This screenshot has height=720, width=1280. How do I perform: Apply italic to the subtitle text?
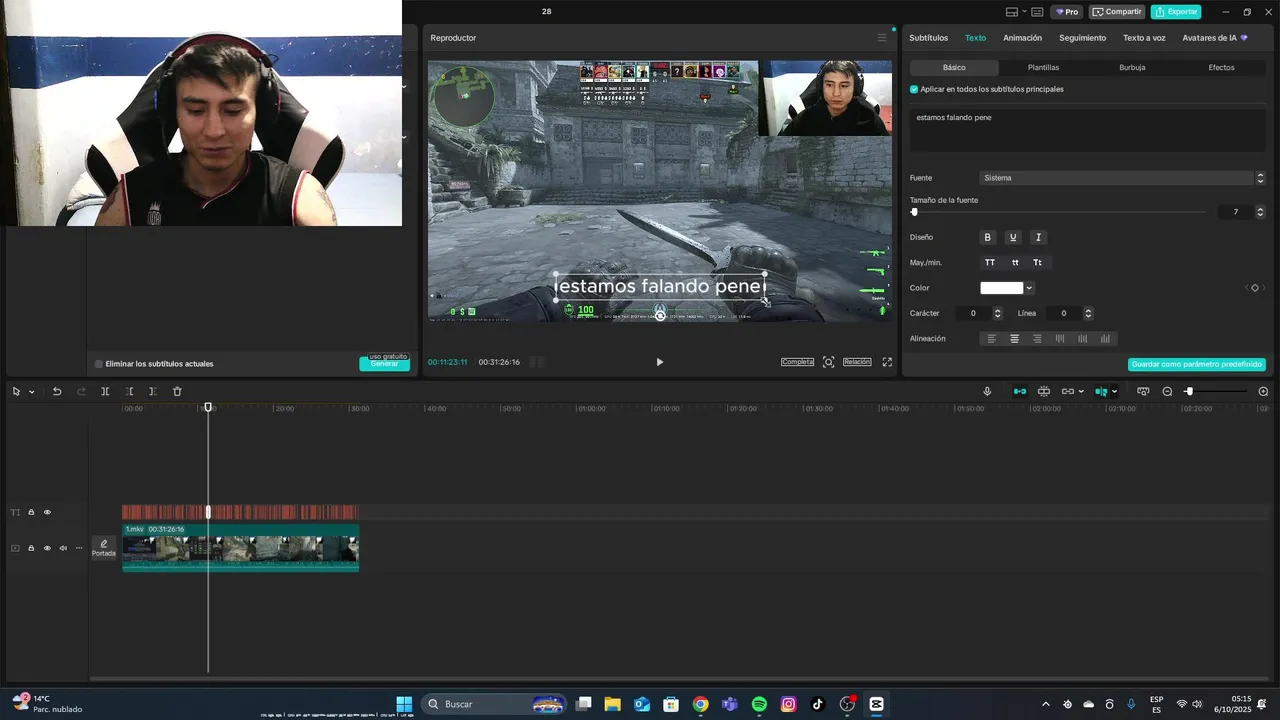coord(1038,237)
